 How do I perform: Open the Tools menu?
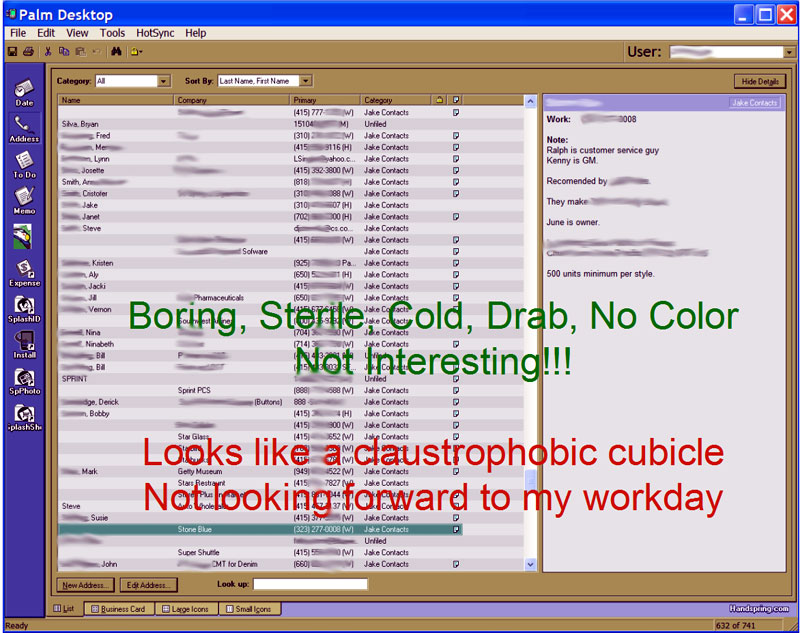click(112, 33)
